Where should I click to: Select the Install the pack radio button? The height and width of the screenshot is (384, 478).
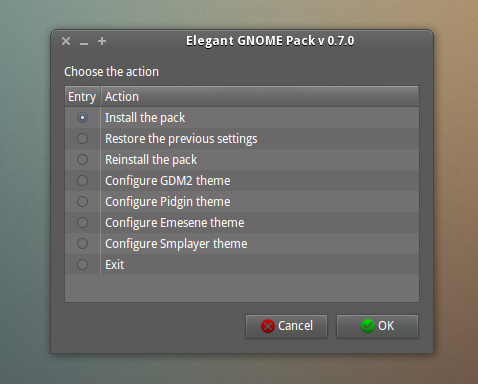tap(82, 118)
